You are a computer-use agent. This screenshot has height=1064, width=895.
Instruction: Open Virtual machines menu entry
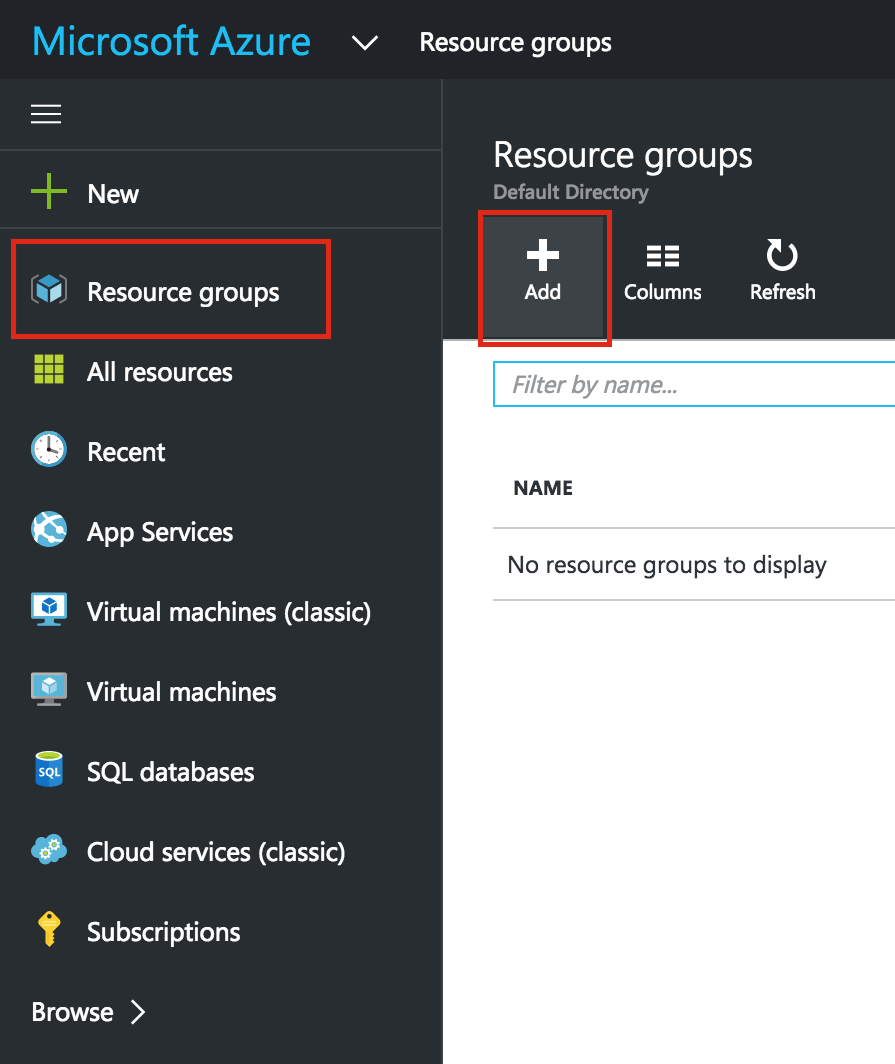[221, 691]
